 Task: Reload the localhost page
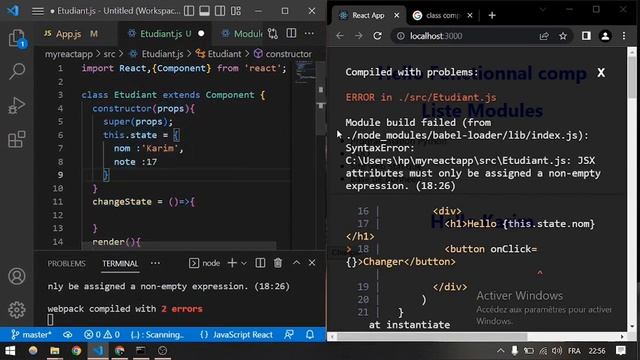pos(378,36)
